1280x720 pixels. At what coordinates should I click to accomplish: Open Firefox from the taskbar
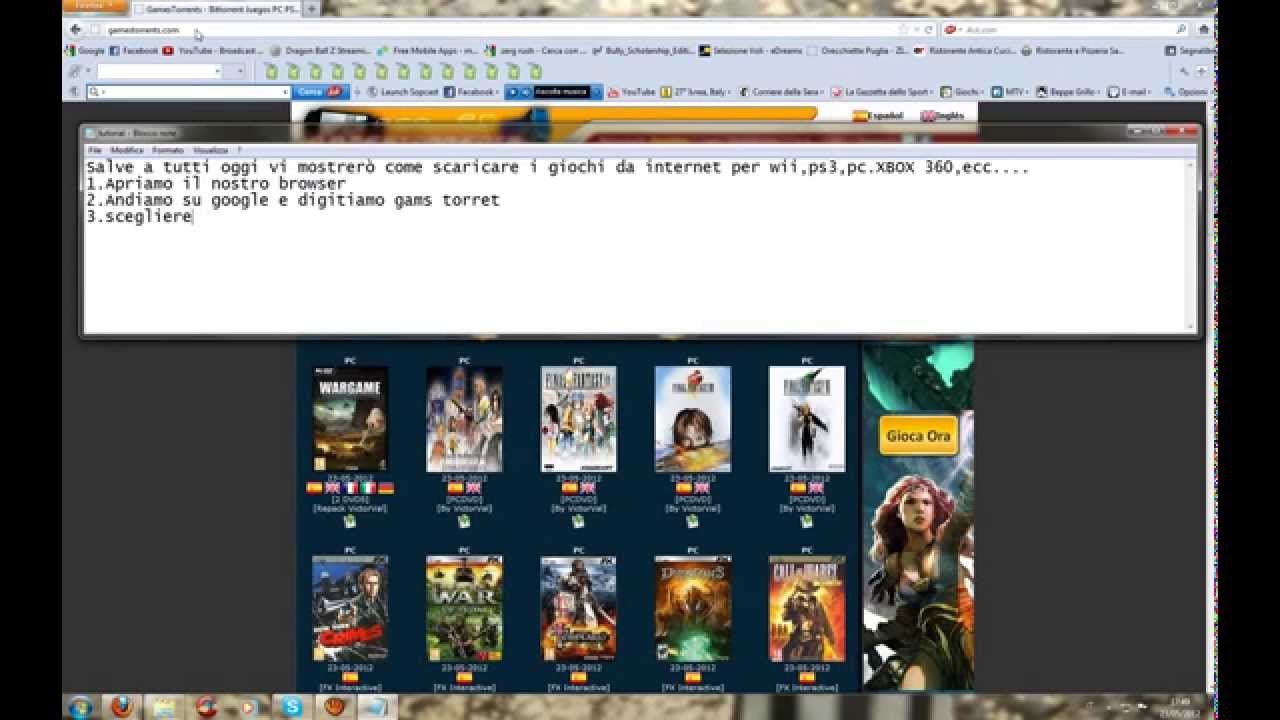[x=121, y=707]
